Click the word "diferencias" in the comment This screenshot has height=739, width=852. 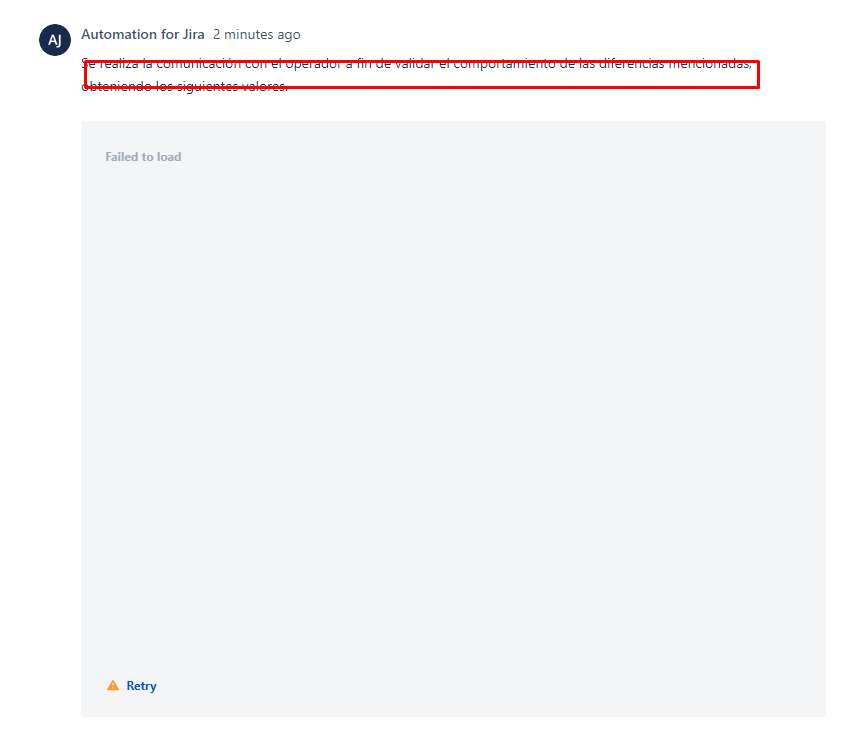click(631, 64)
